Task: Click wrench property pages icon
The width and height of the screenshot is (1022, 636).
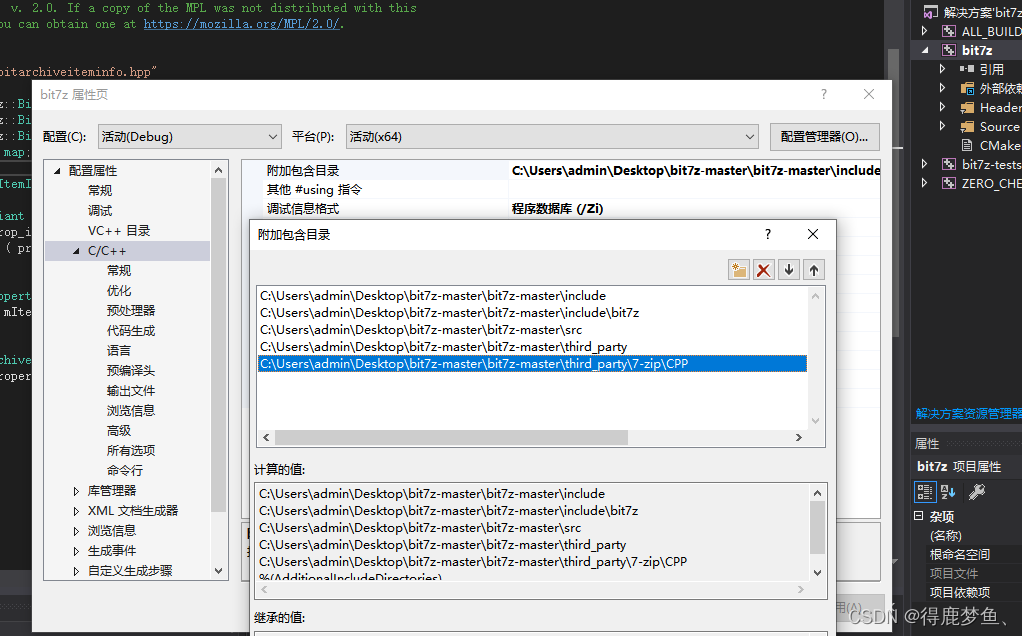Action: 976,491
